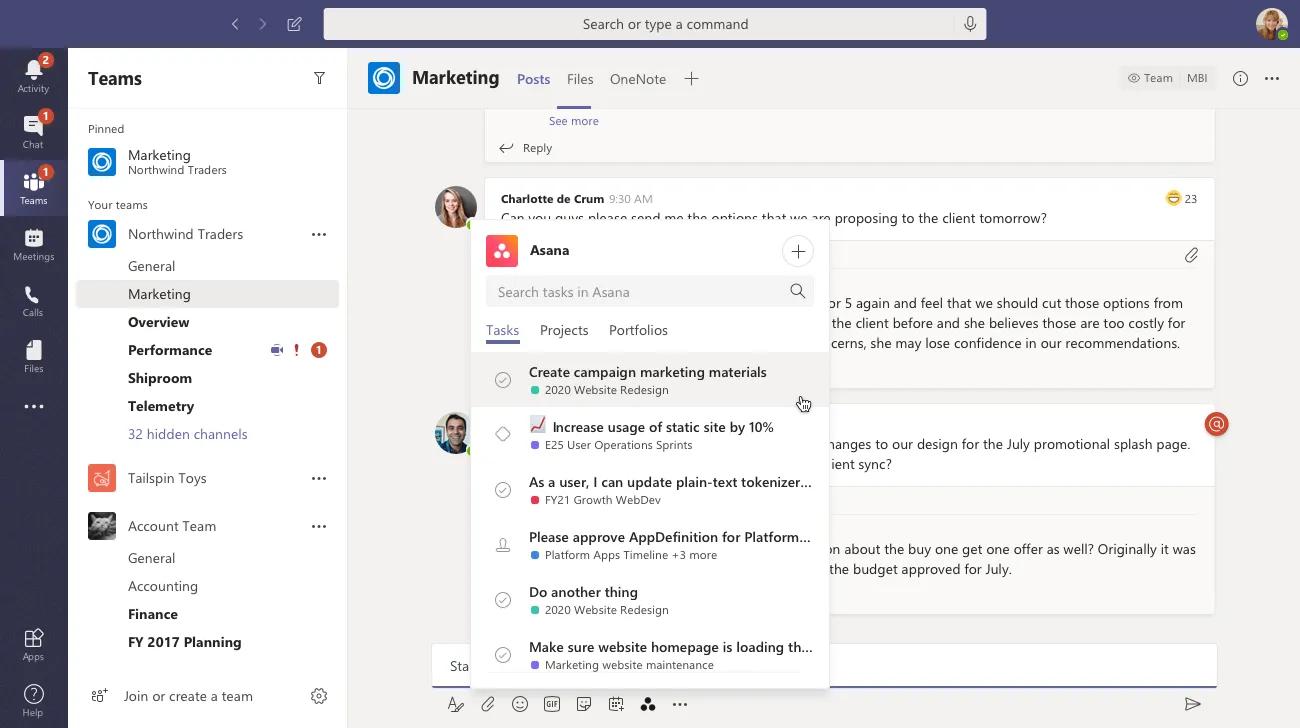This screenshot has height=728, width=1300.
Task: Toggle completion circle for 'Do another thing'
Action: coord(503,600)
